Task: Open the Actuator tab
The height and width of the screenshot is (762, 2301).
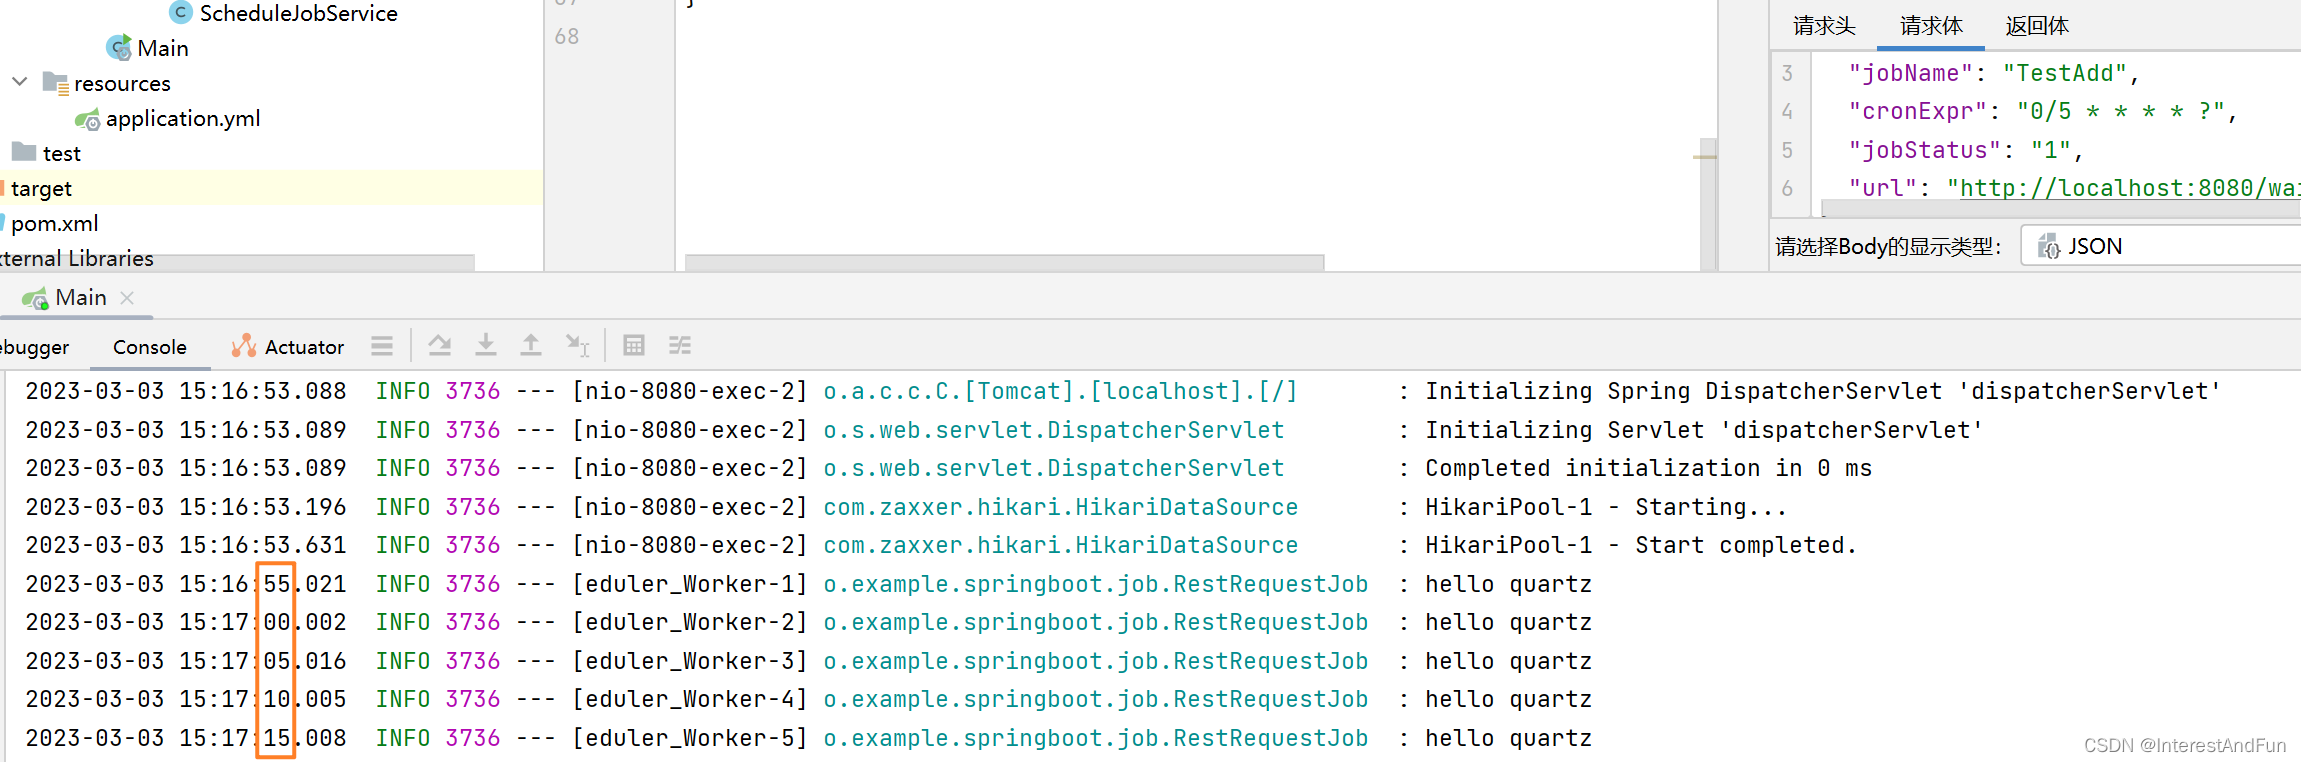Action: tap(304, 347)
